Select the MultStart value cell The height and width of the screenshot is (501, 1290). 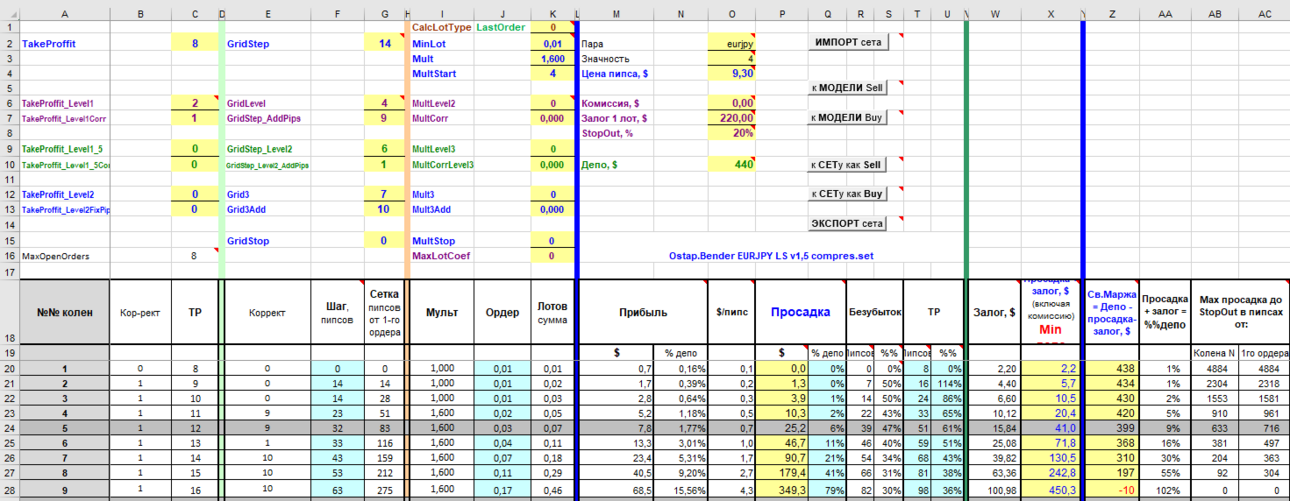(552, 74)
